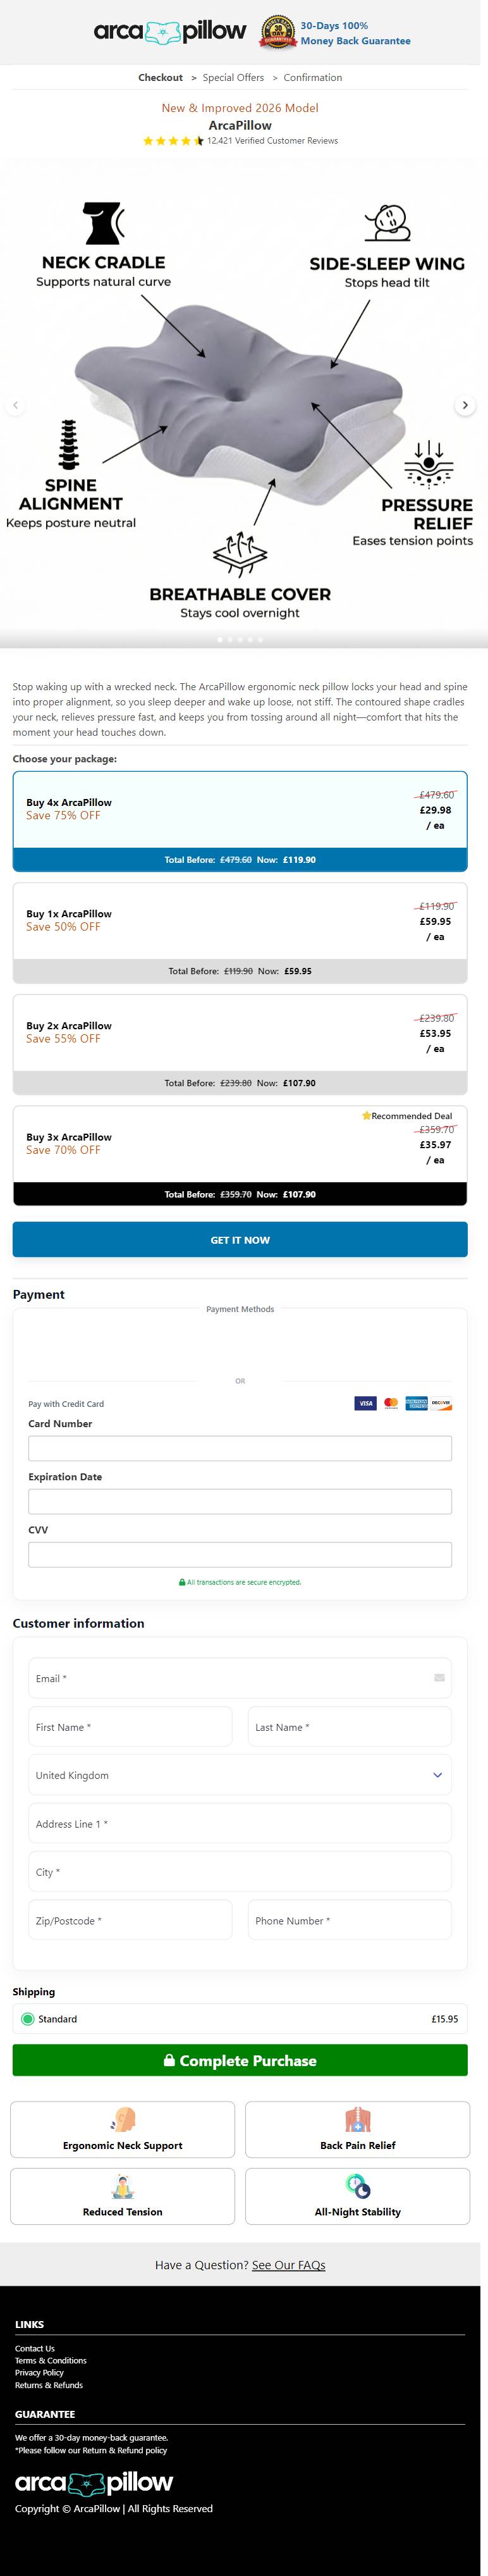Select the Standard shipping radio button

(x=28, y=2019)
